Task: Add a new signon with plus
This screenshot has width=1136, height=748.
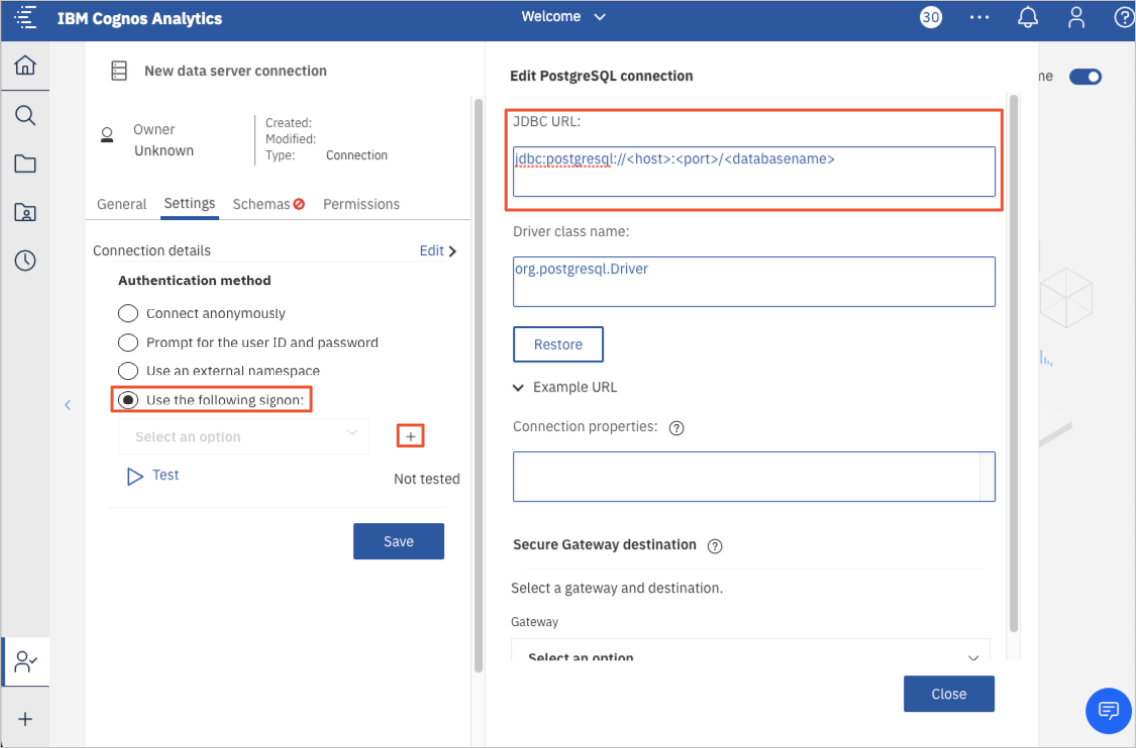Action: coord(411,436)
